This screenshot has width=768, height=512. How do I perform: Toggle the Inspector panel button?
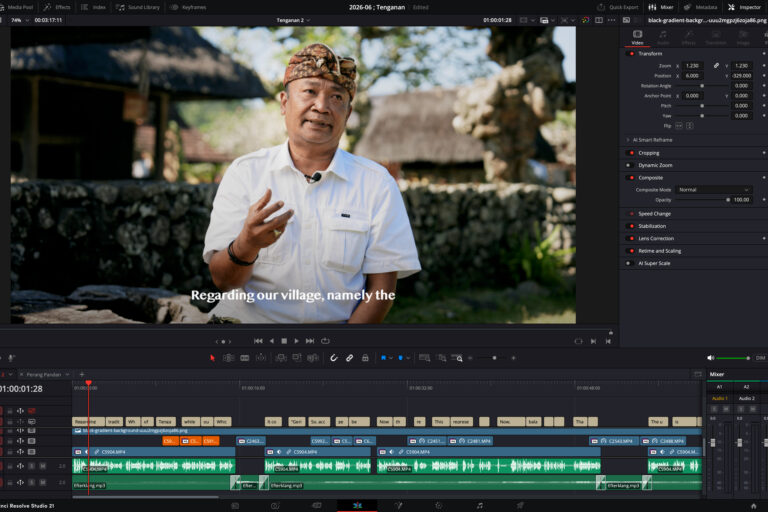744,7
